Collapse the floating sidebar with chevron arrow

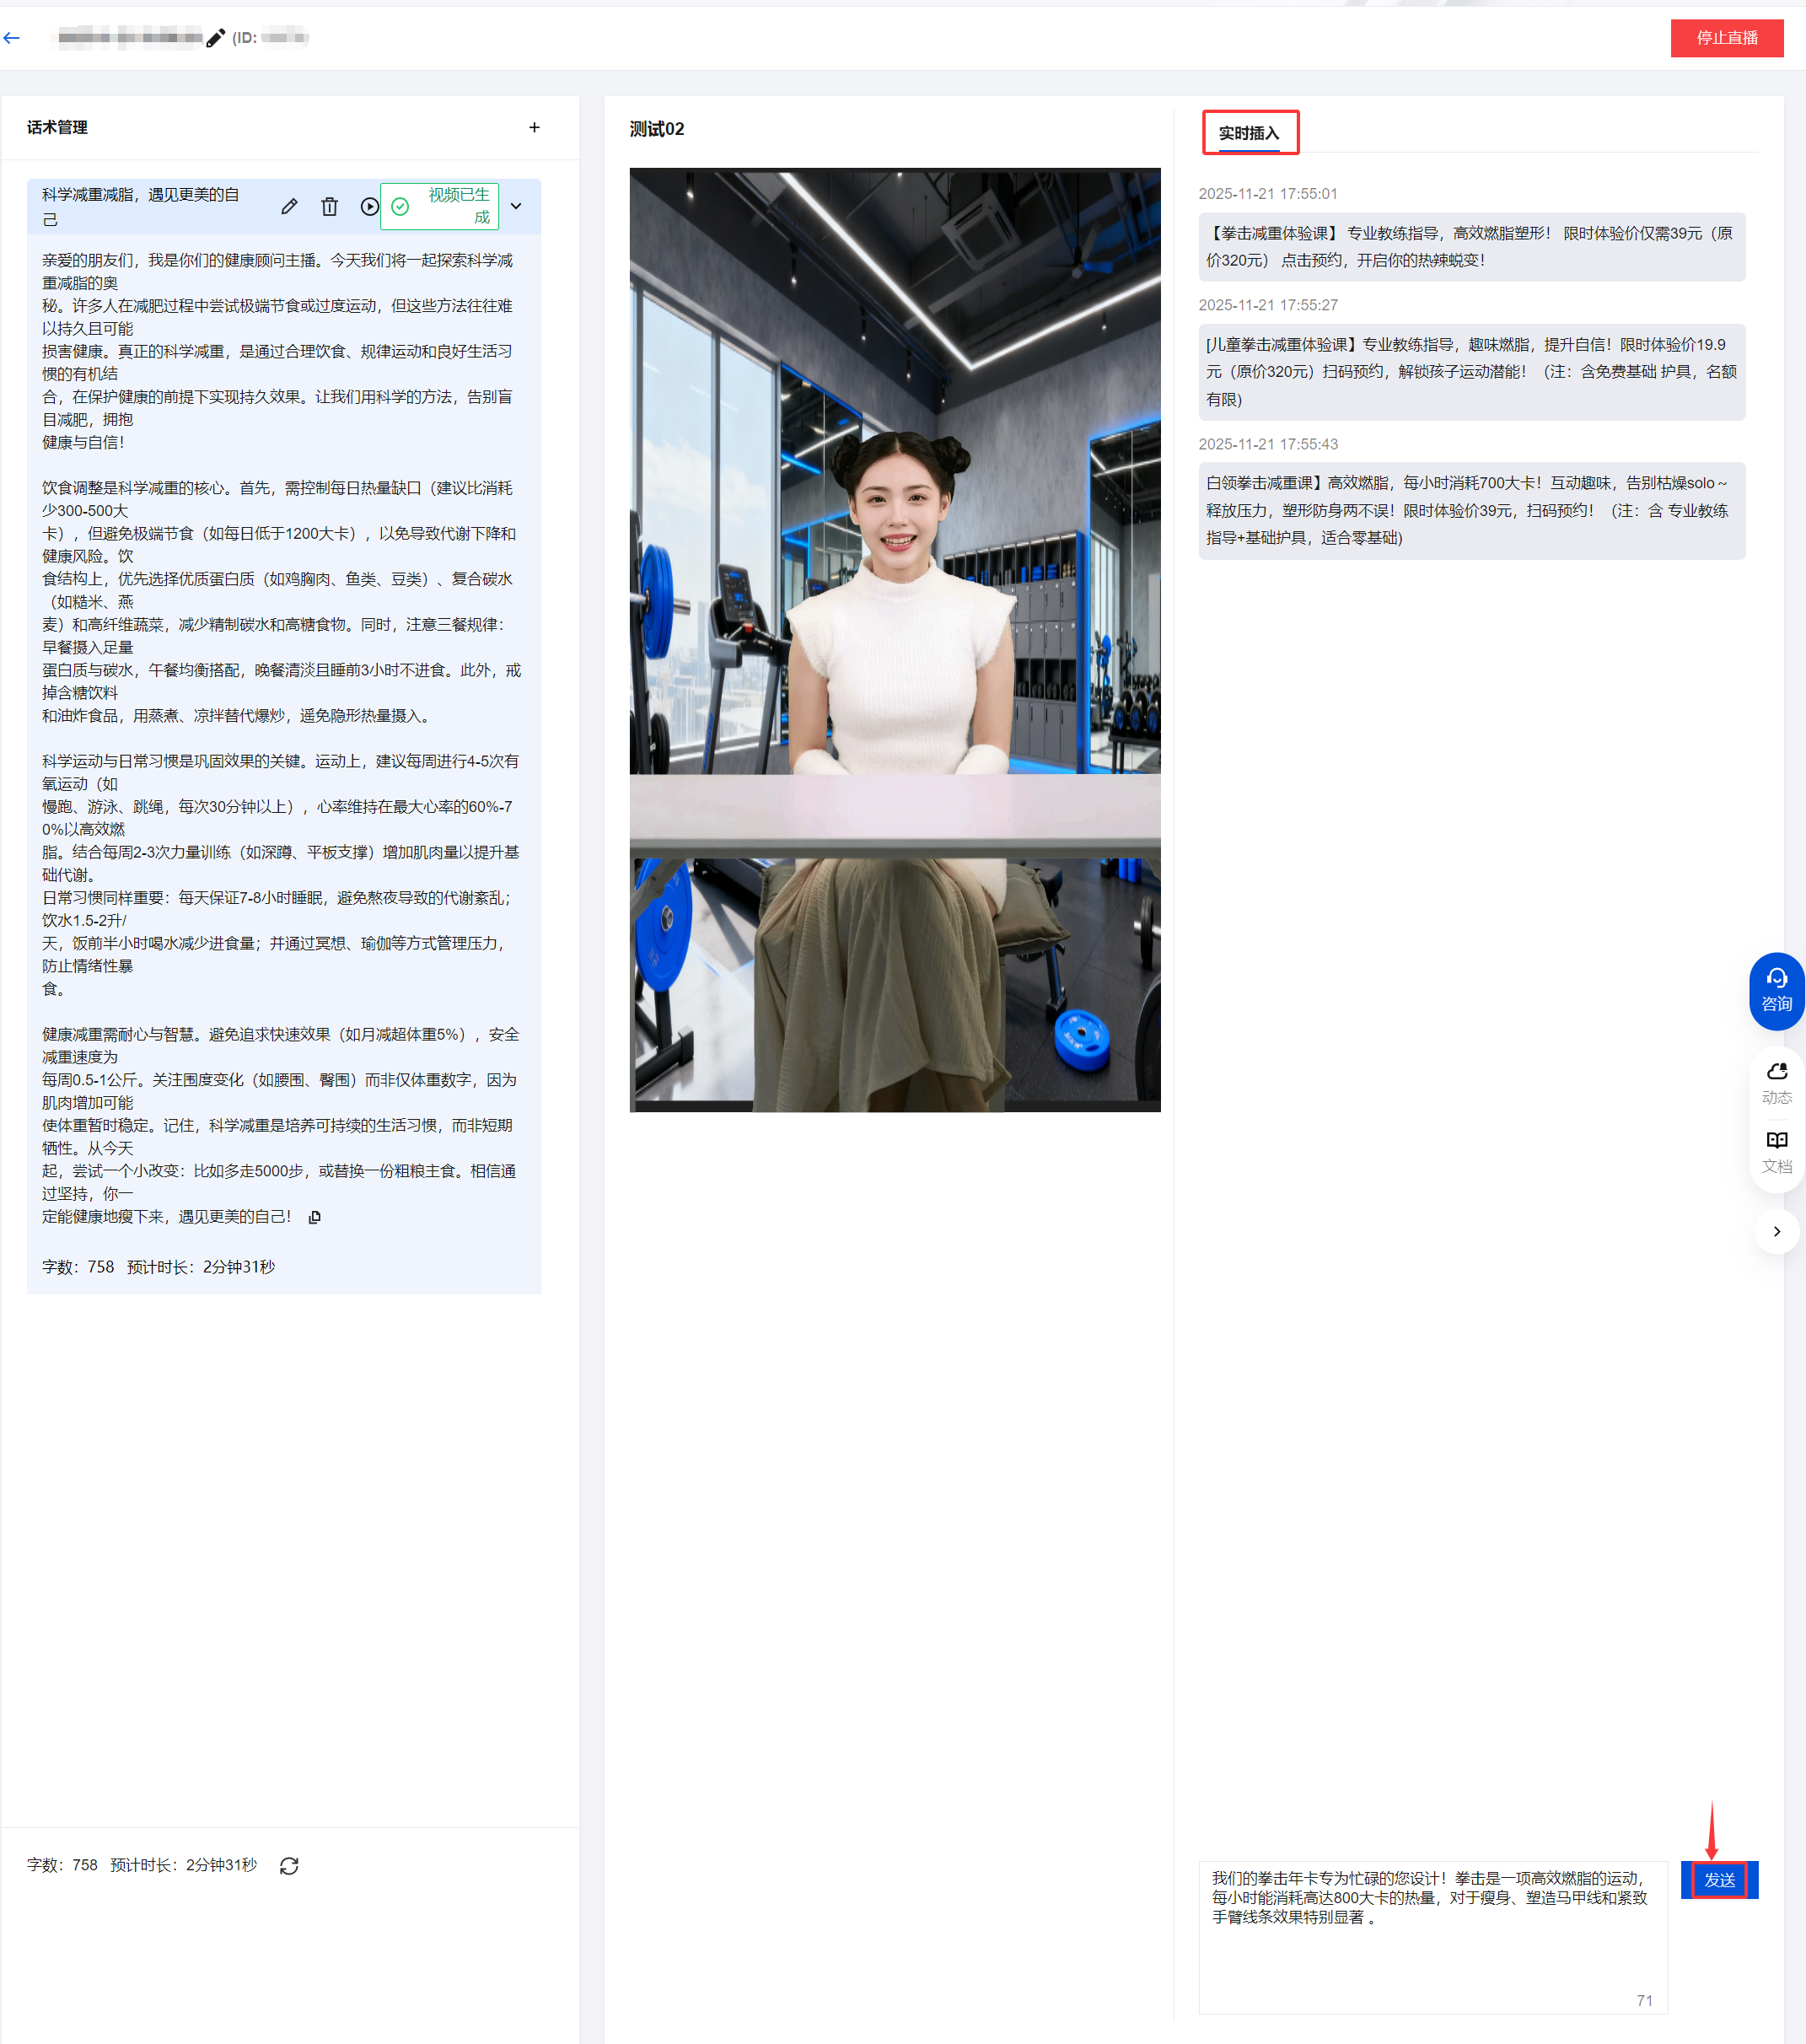click(x=1776, y=1231)
